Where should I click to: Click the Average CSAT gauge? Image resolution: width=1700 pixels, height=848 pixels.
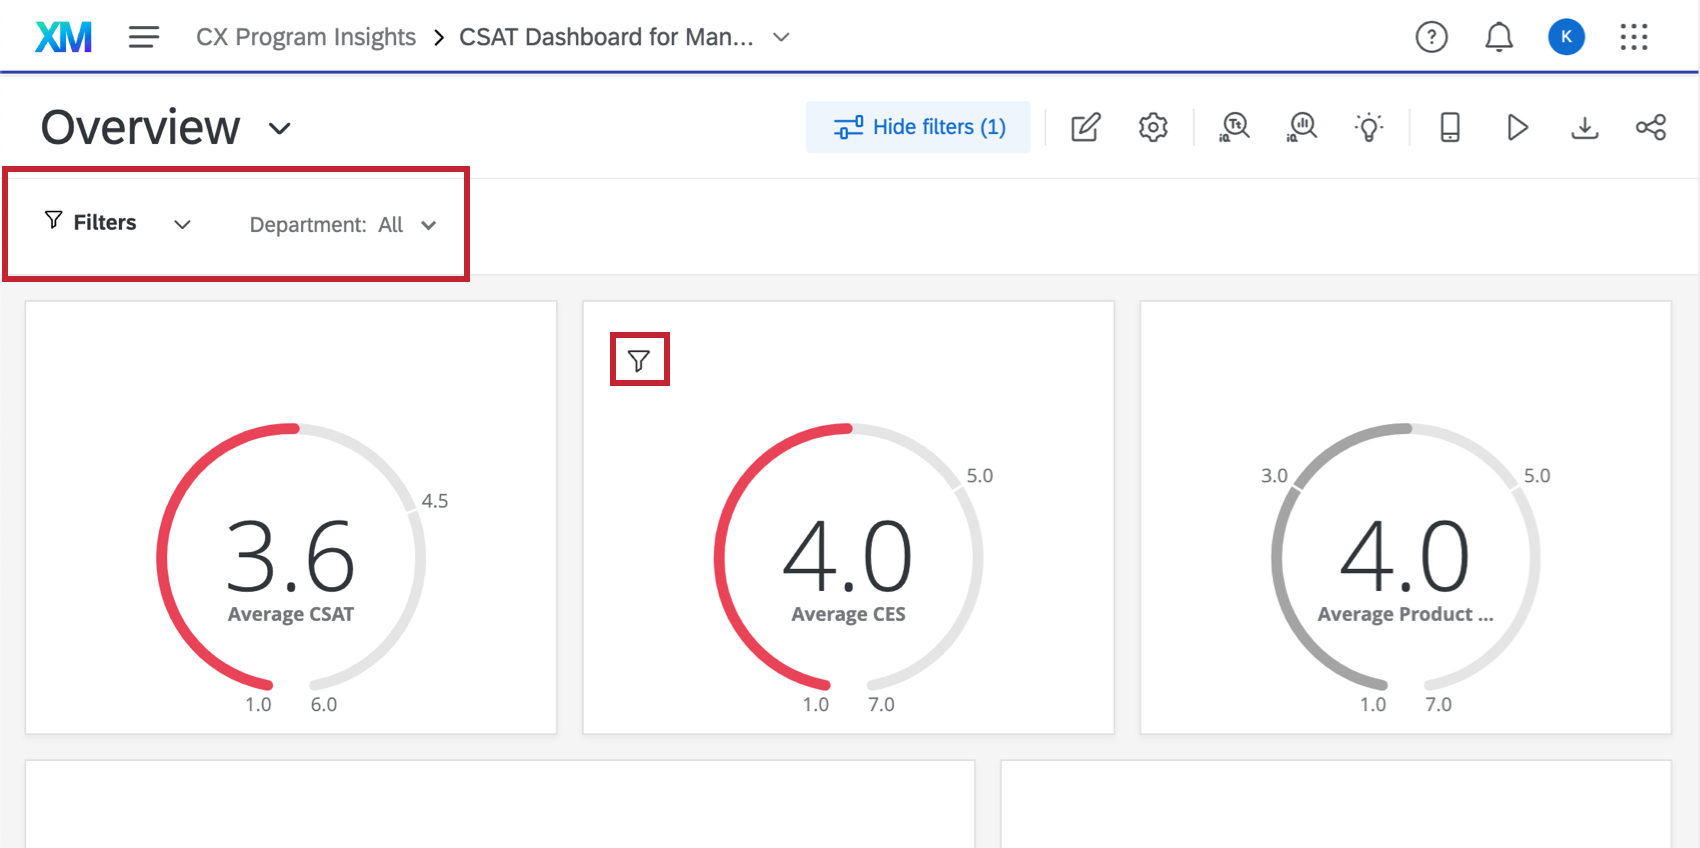291,557
